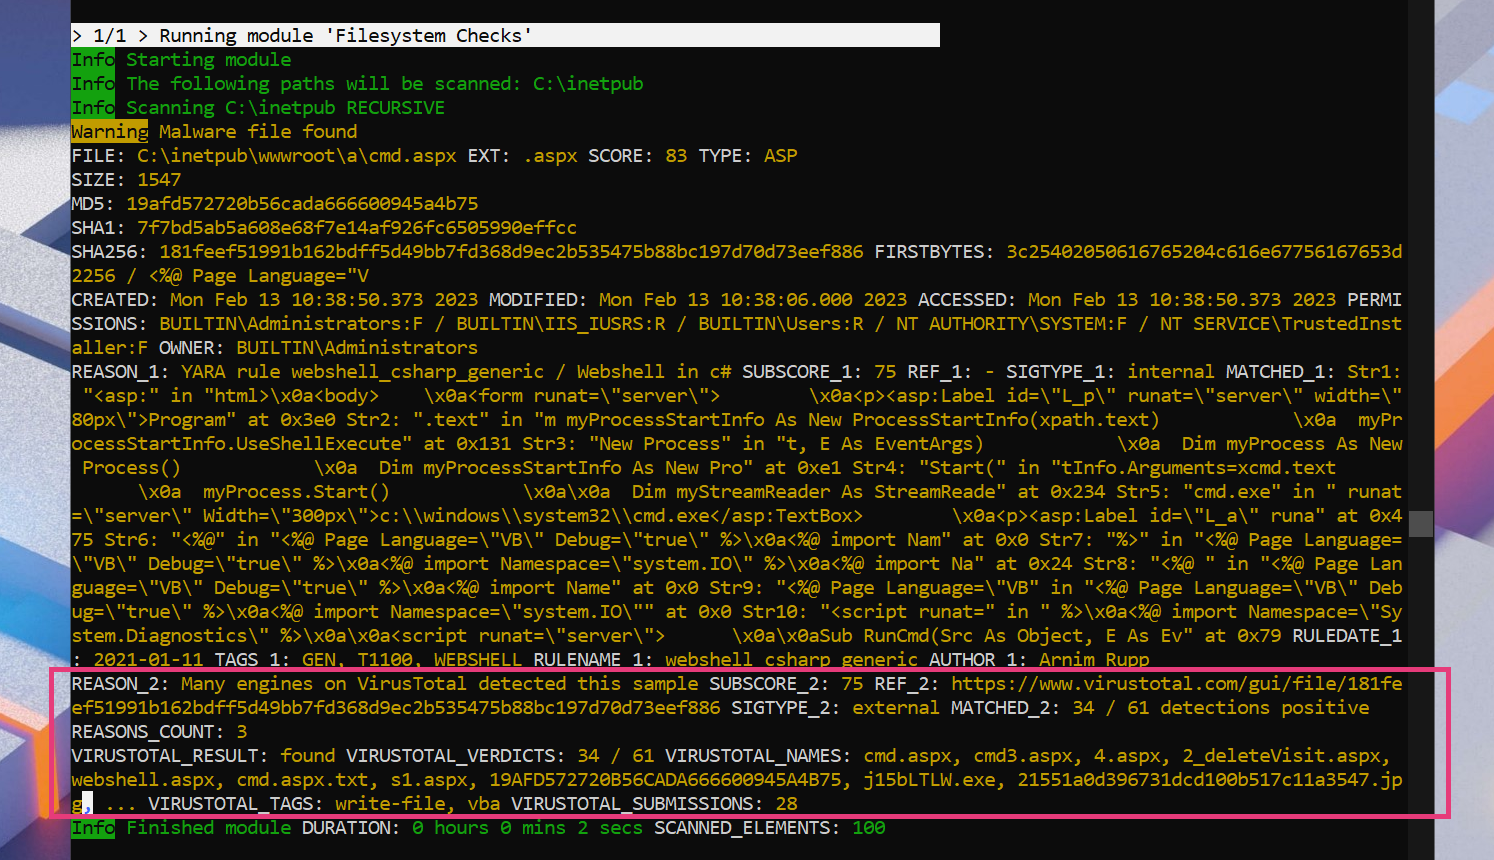1494x860 pixels.
Task: Click the Info badge before 'Finished module'
Action: click(x=93, y=828)
